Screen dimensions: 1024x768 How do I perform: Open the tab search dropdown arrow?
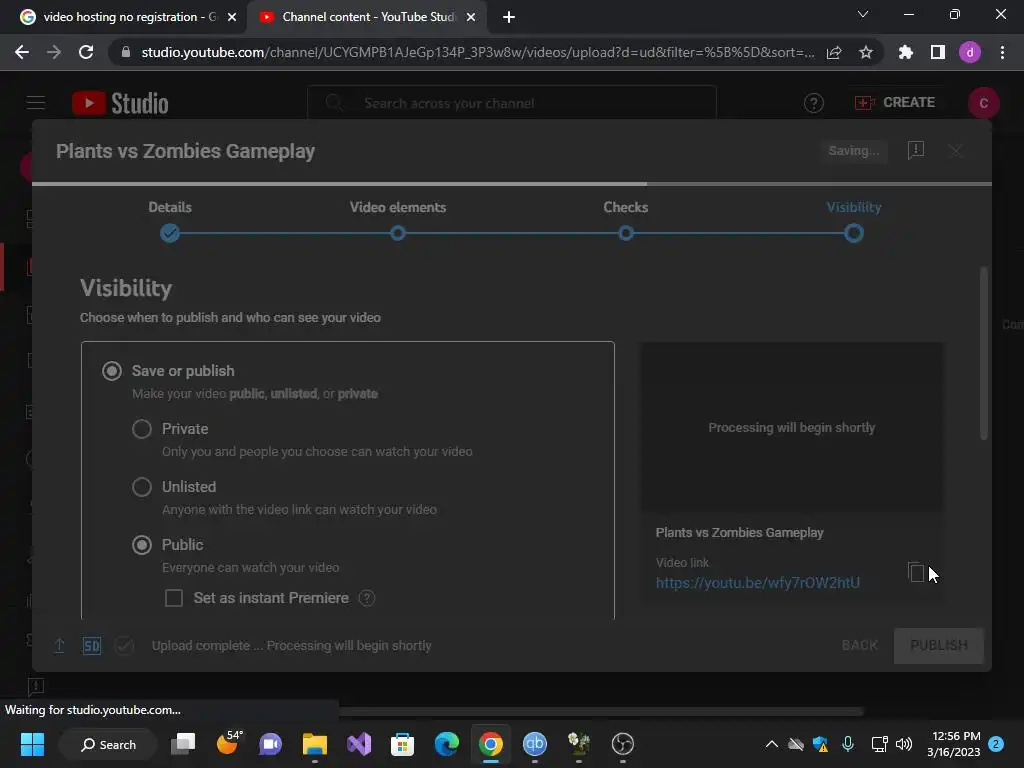tap(863, 14)
